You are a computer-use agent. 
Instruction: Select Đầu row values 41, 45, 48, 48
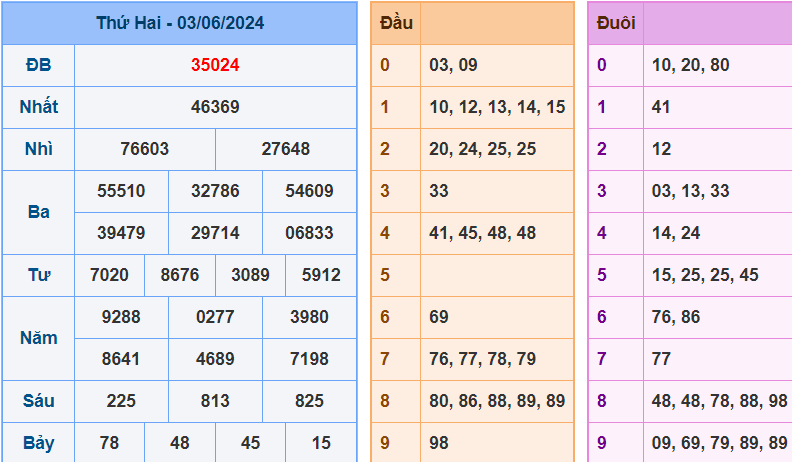482,233
